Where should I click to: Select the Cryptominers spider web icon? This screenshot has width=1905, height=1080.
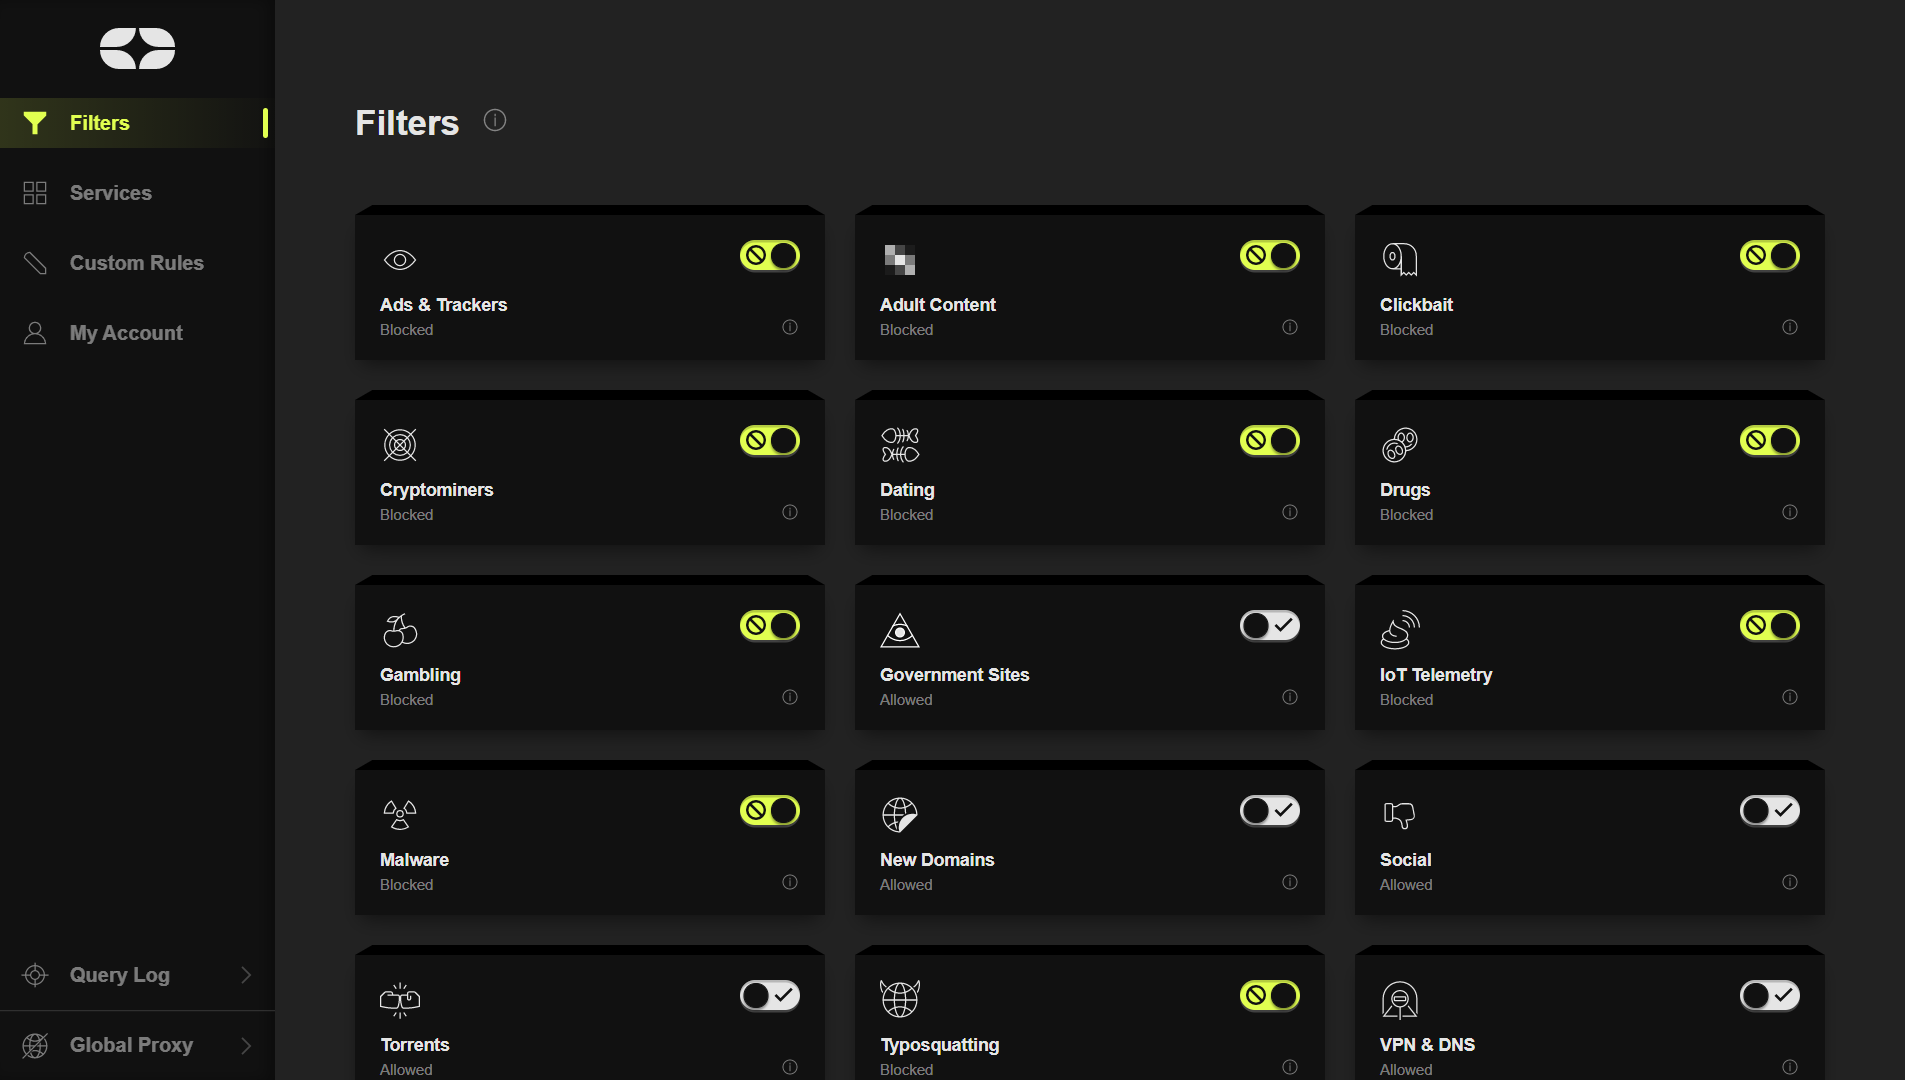400,444
